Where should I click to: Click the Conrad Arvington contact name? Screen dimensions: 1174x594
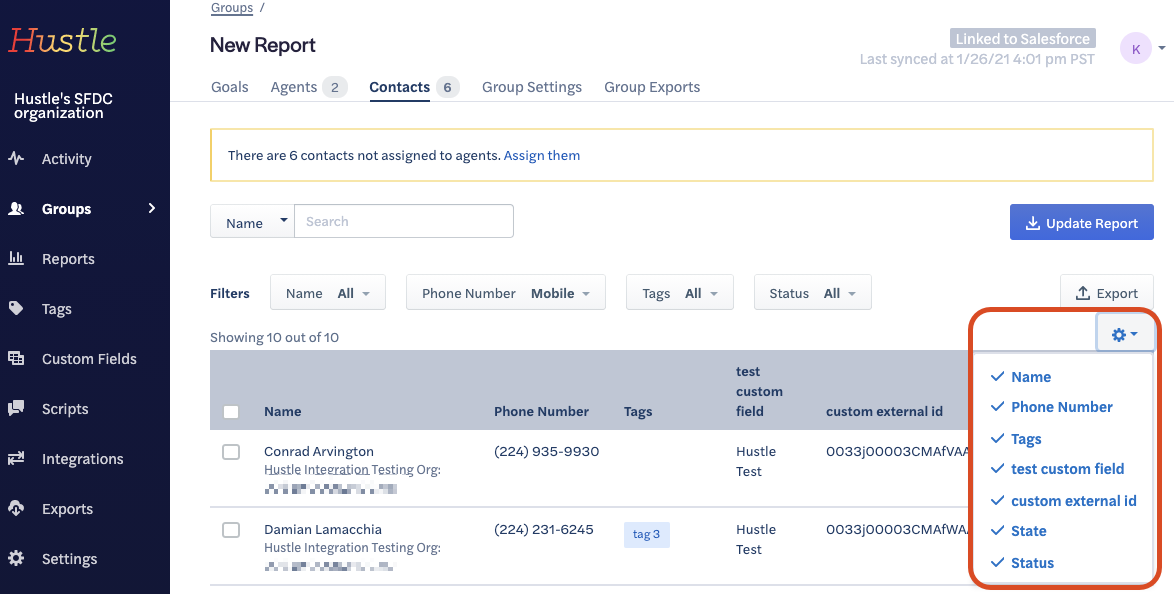click(319, 452)
